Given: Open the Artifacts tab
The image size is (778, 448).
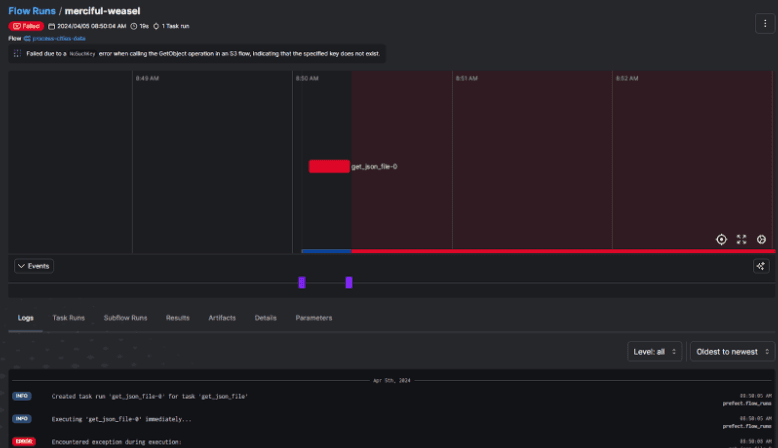Looking at the screenshot, I should point(222,318).
